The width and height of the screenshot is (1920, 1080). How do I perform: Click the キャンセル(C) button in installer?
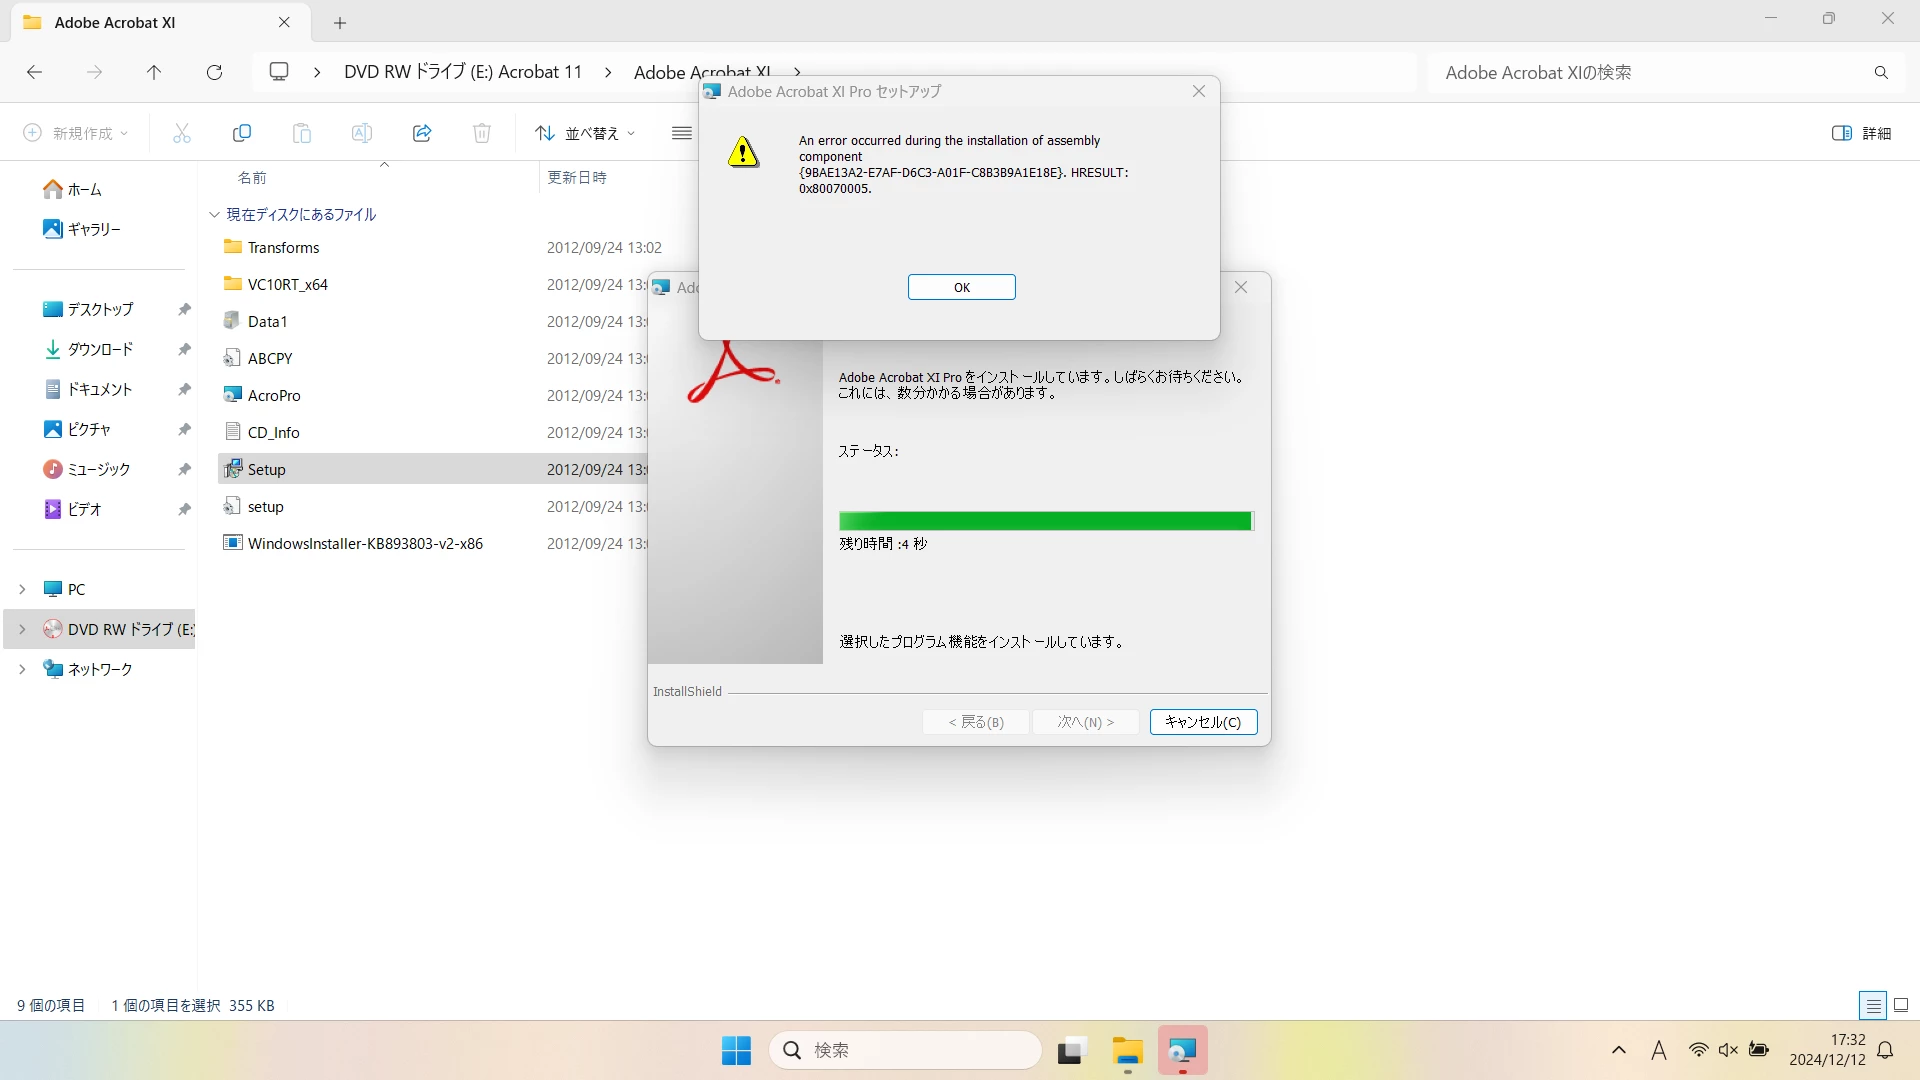point(1203,722)
